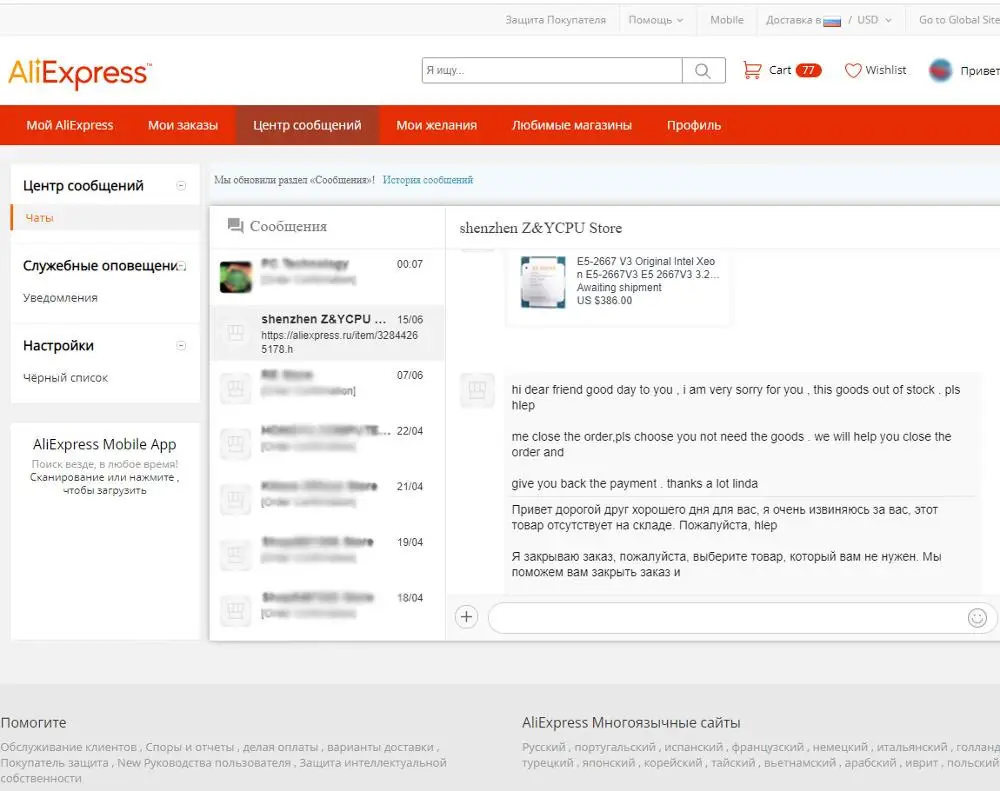Collapse the Центр сообщений sidebar section
This screenshot has height=791, width=1000.
181,186
